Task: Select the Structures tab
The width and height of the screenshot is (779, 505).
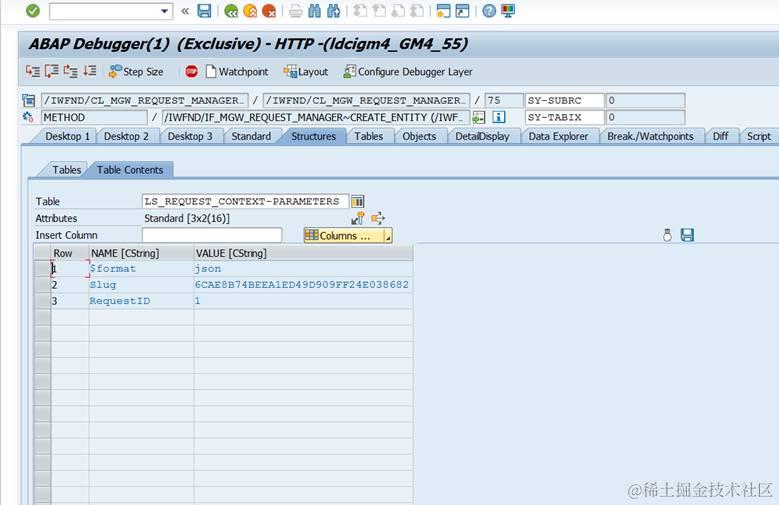Action: pyautogui.click(x=313, y=136)
